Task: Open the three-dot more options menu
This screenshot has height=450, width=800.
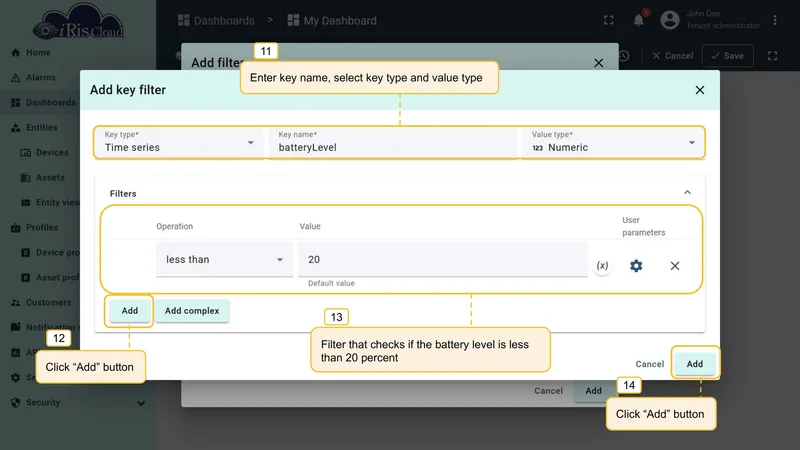Action: [774, 20]
